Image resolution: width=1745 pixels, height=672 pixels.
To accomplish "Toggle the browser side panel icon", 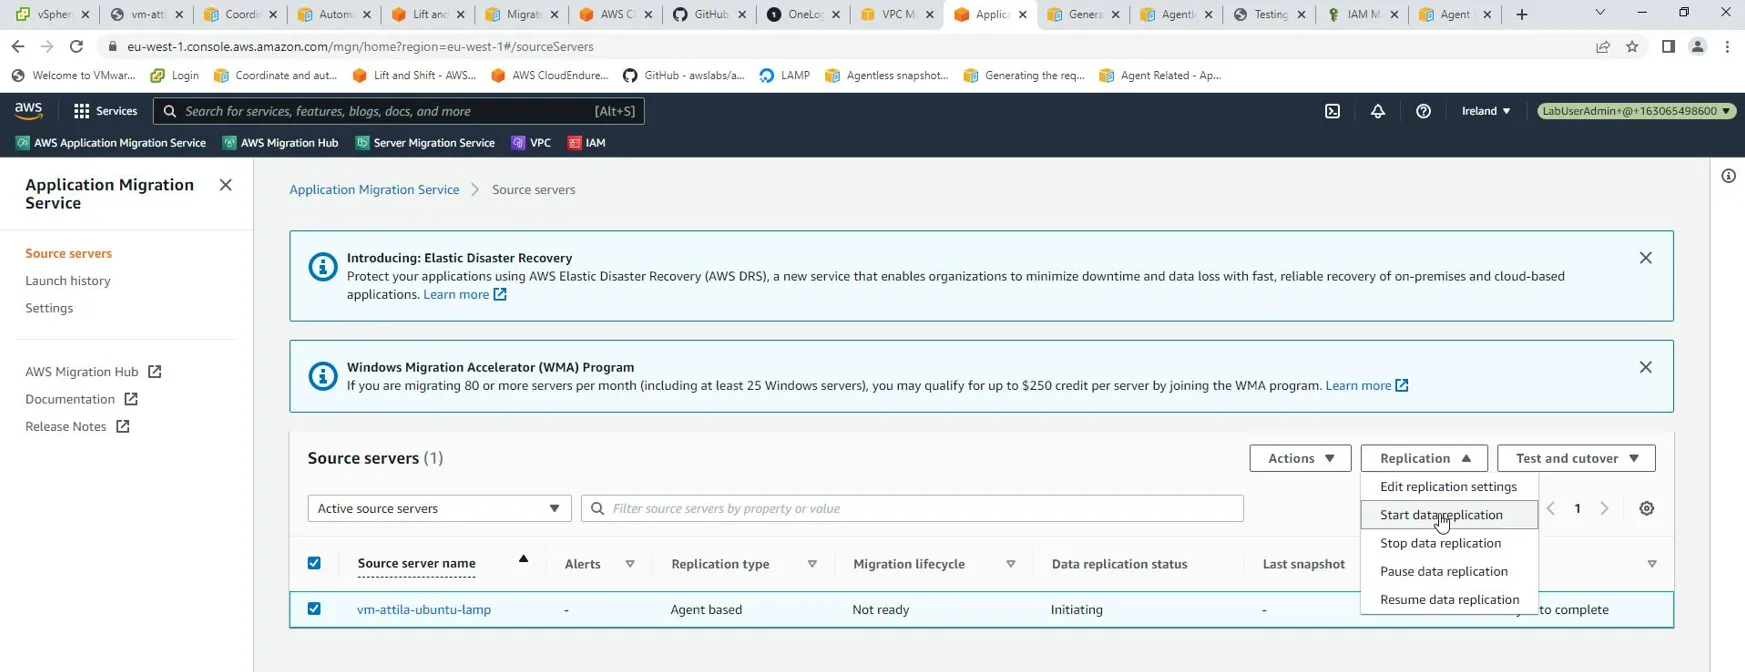I will 1668,46.
